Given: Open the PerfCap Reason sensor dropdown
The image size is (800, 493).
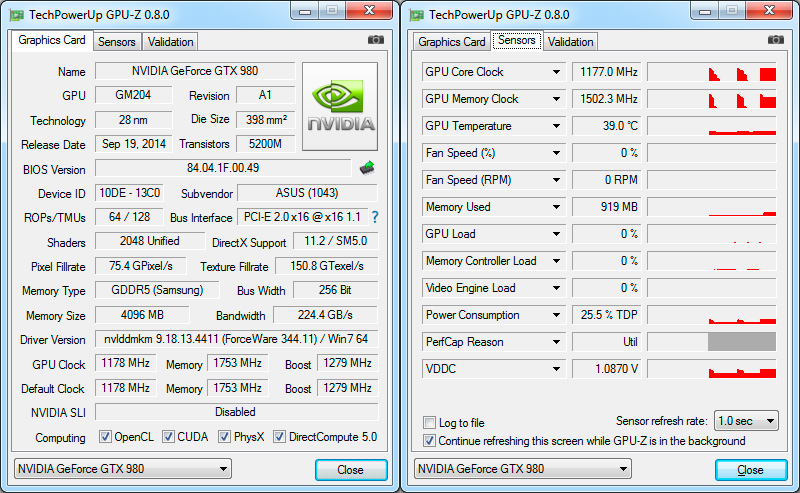Looking at the screenshot, I should pos(556,342).
